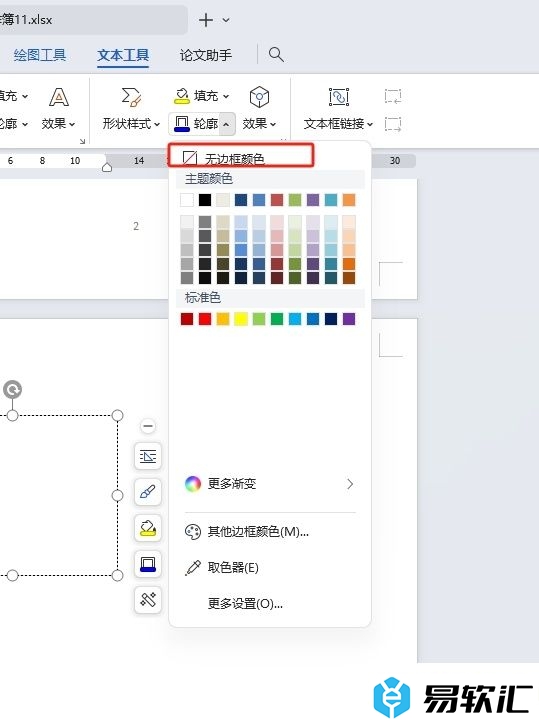Choose other border colors menu entry
The width and height of the screenshot is (539, 723).
pos(270,532)
